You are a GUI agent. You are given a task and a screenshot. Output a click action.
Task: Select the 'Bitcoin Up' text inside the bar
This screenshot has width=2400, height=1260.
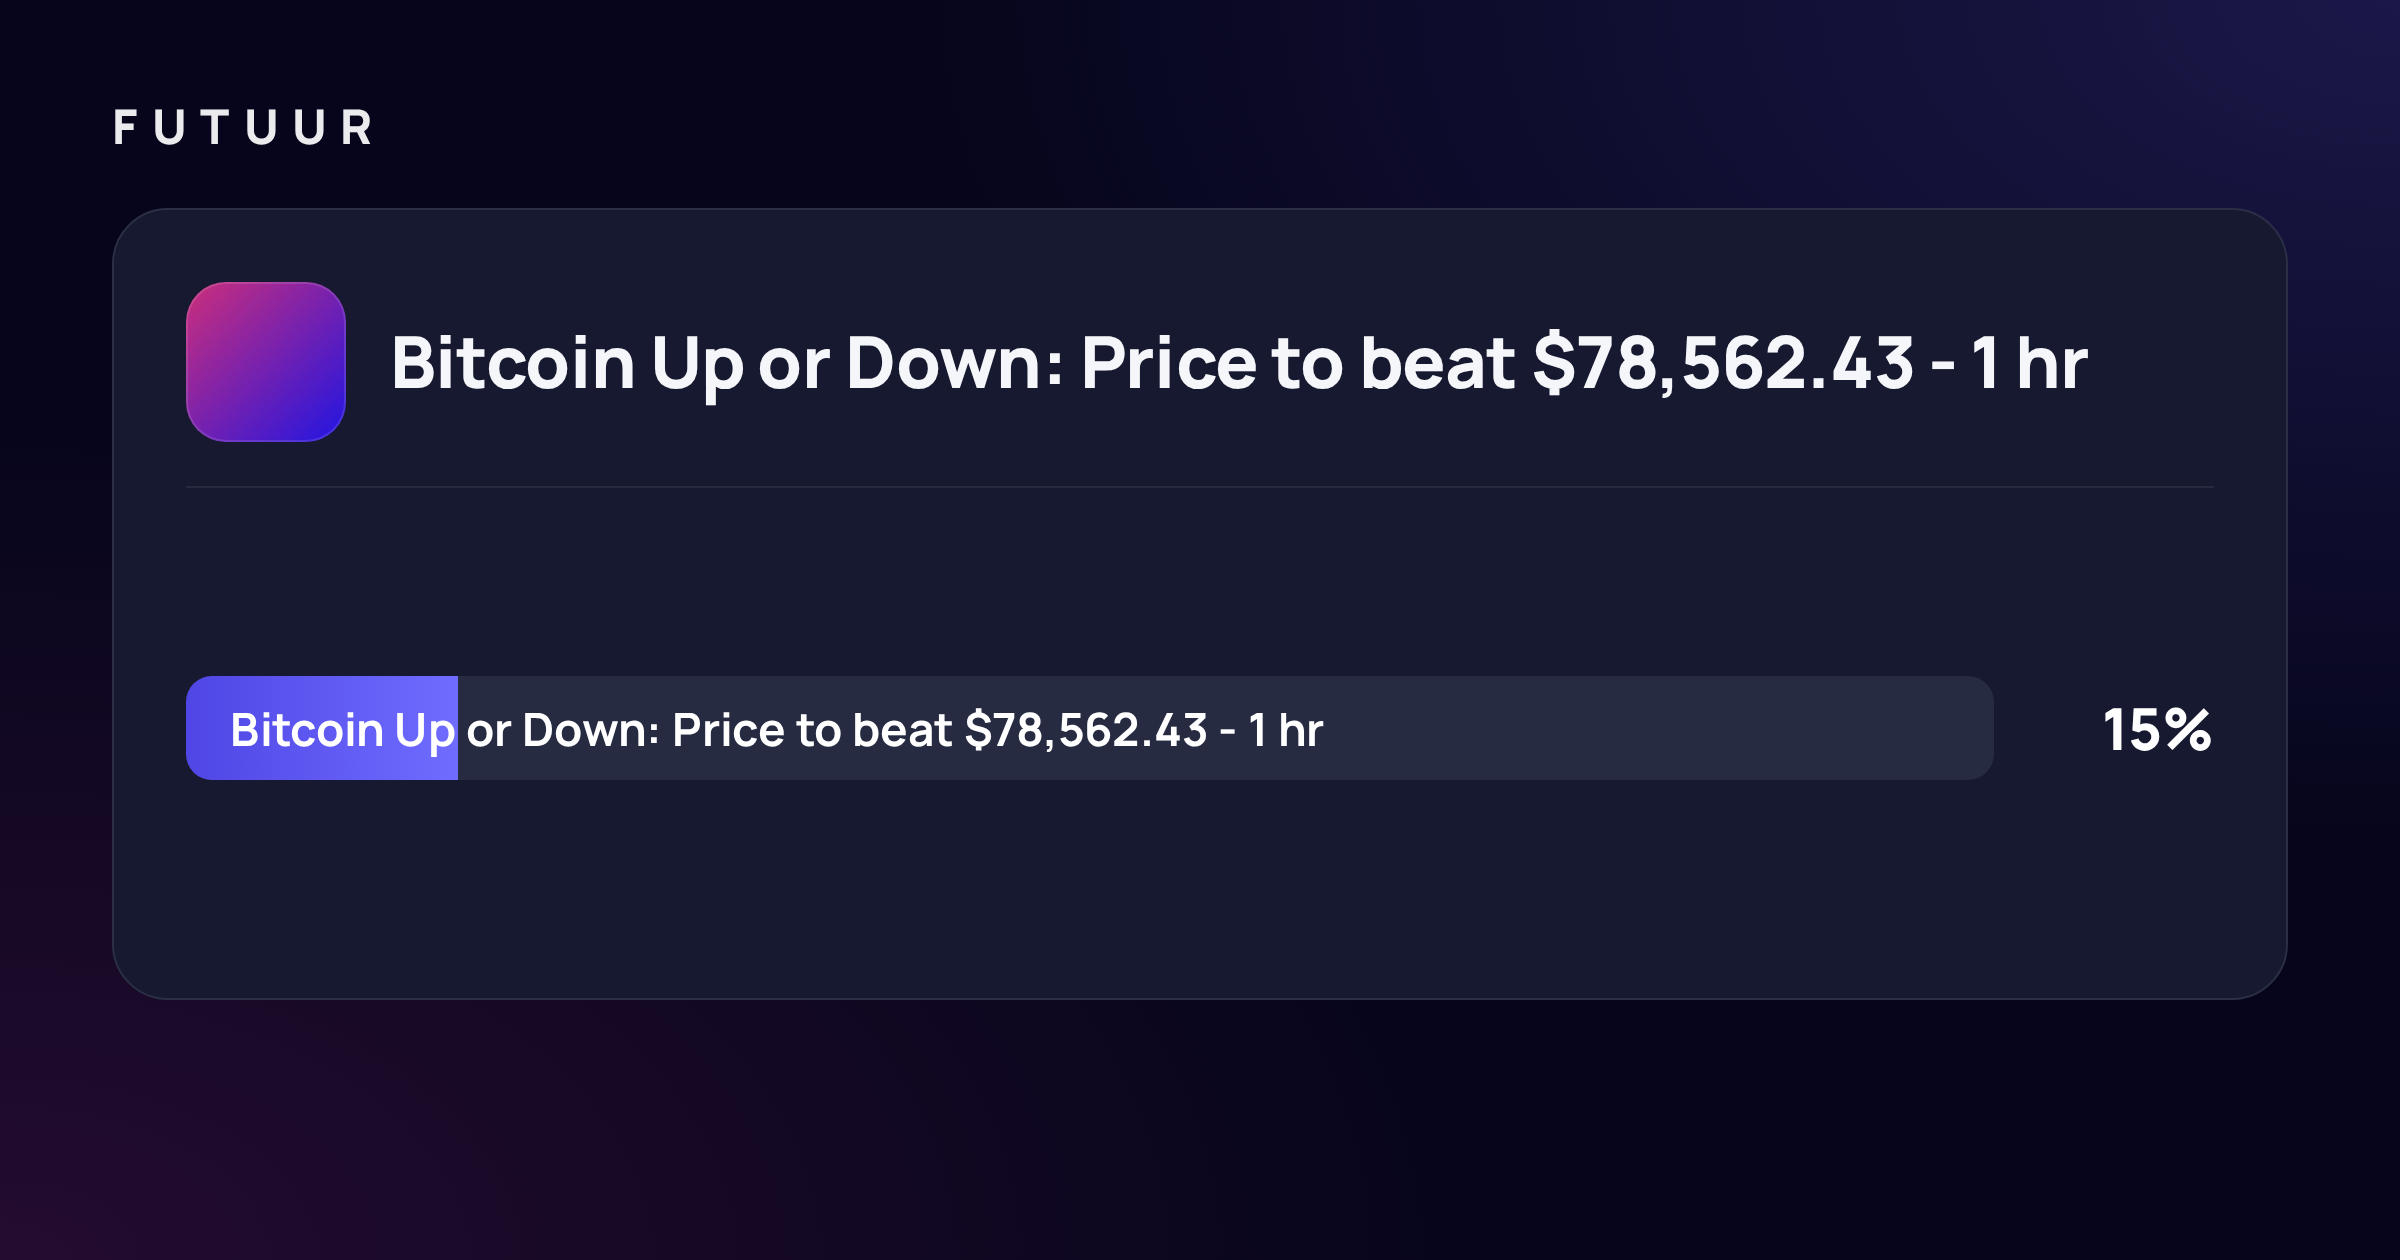pos(343,732)
